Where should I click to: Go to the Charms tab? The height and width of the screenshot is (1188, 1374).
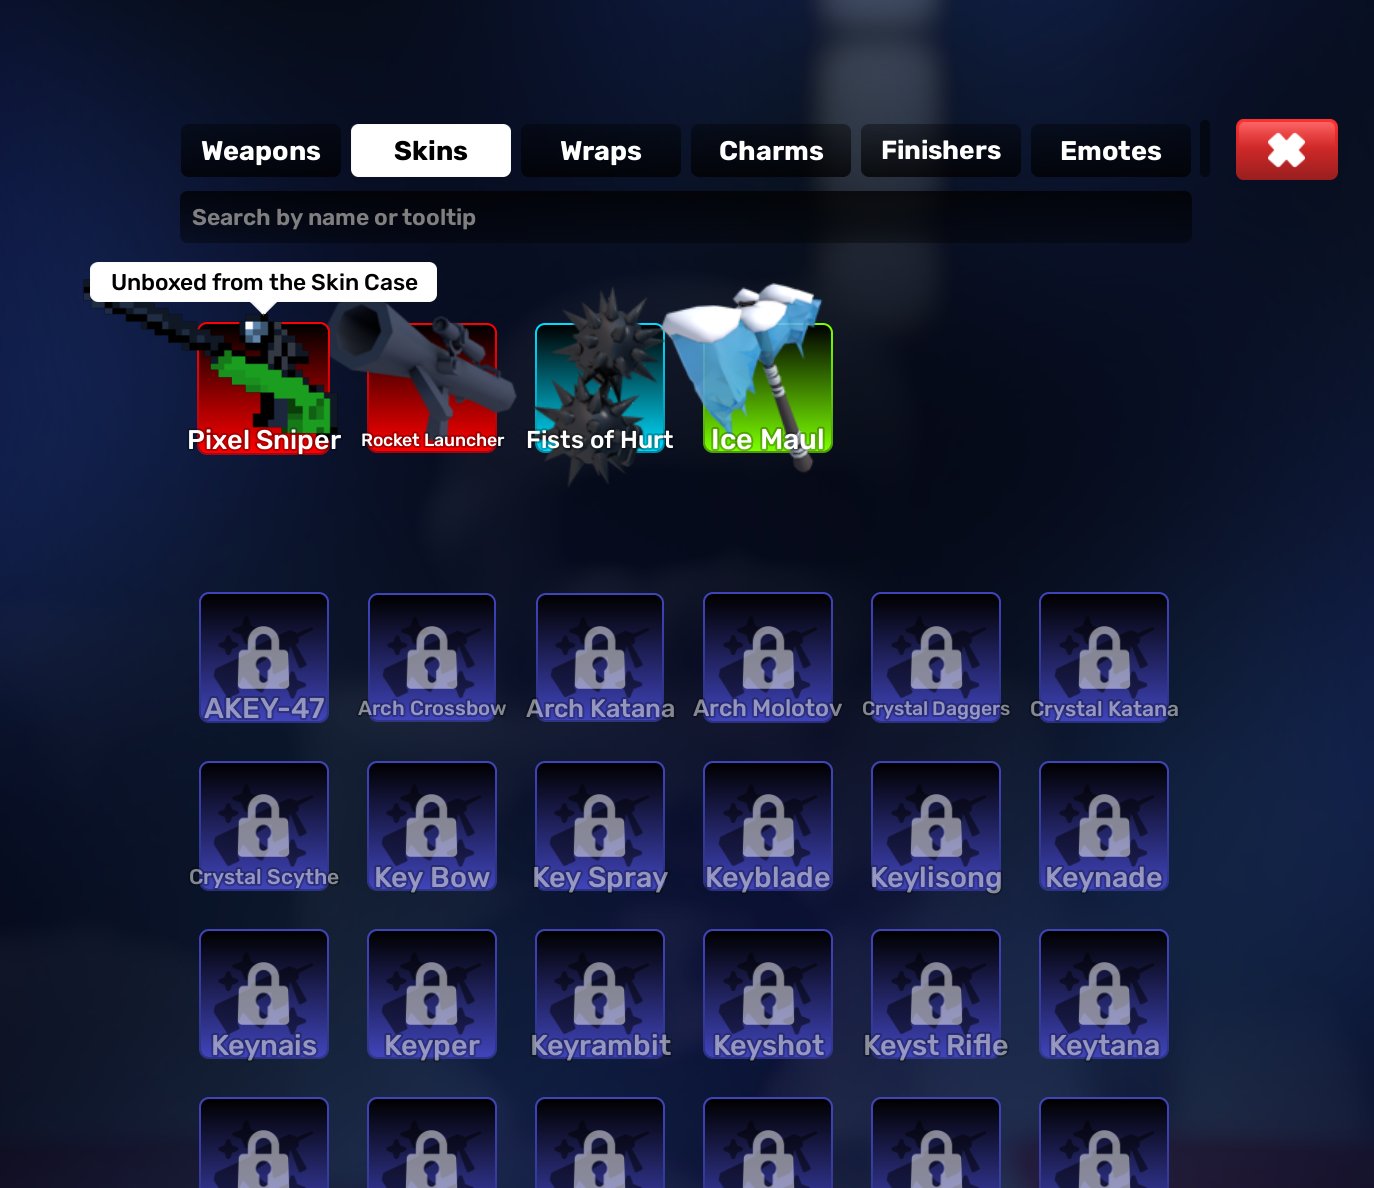[x=771, y=151]
